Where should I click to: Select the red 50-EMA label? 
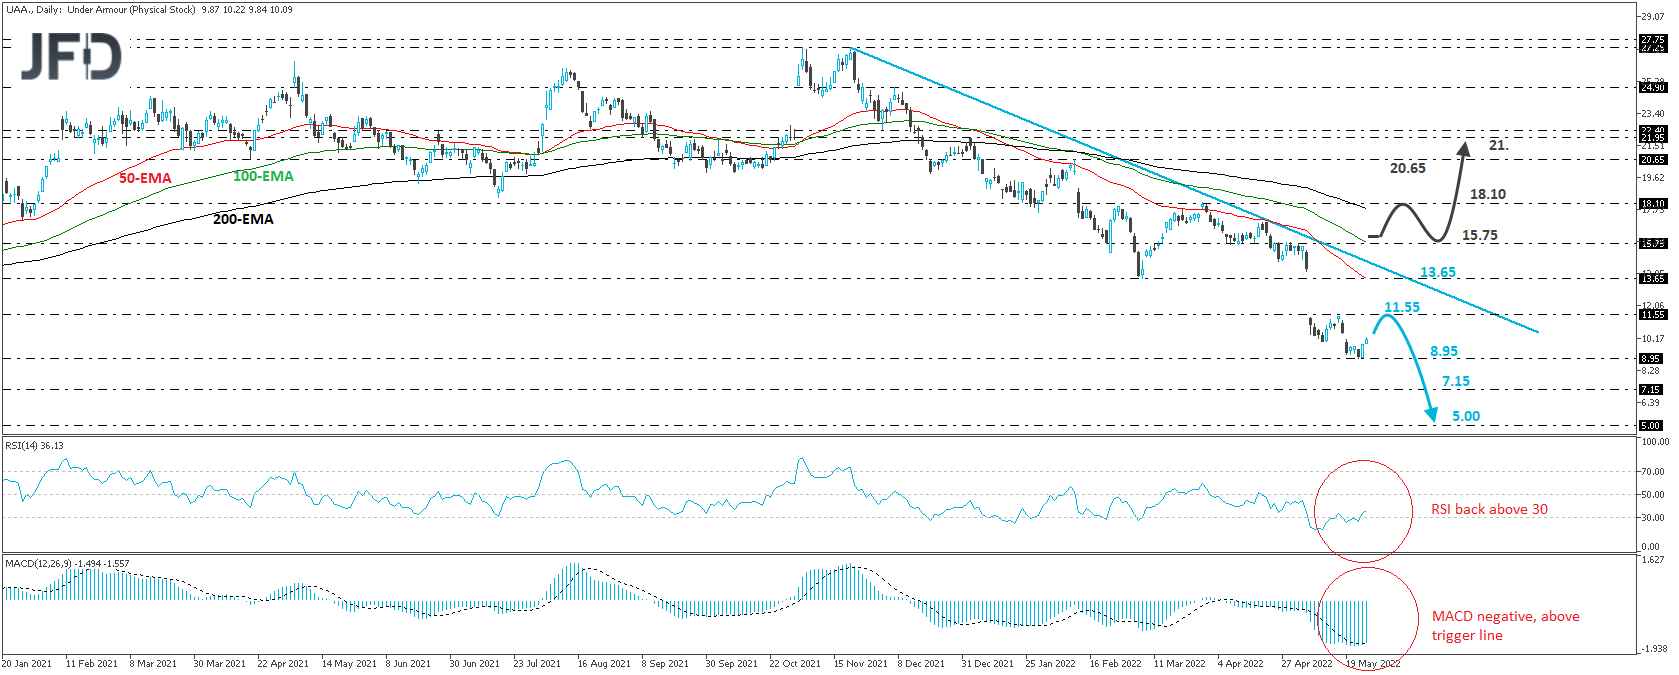tap(145, 178)
